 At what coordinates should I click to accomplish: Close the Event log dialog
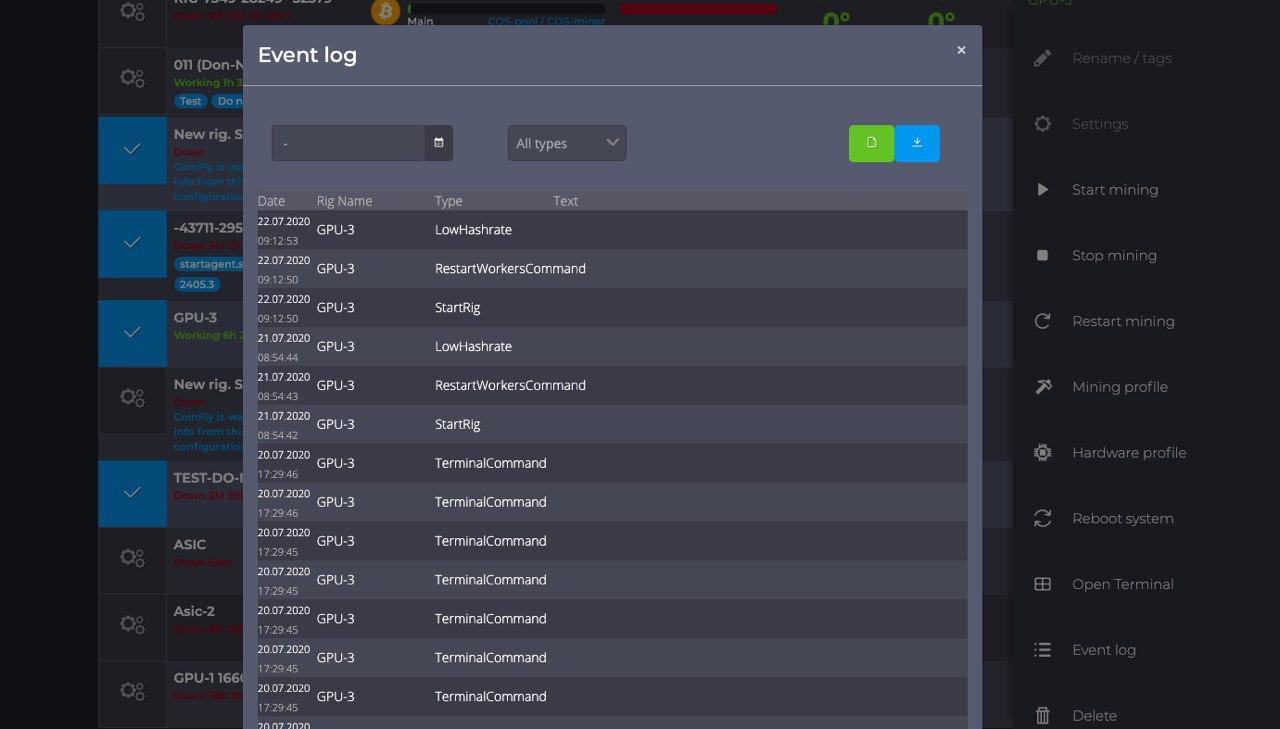961,50
